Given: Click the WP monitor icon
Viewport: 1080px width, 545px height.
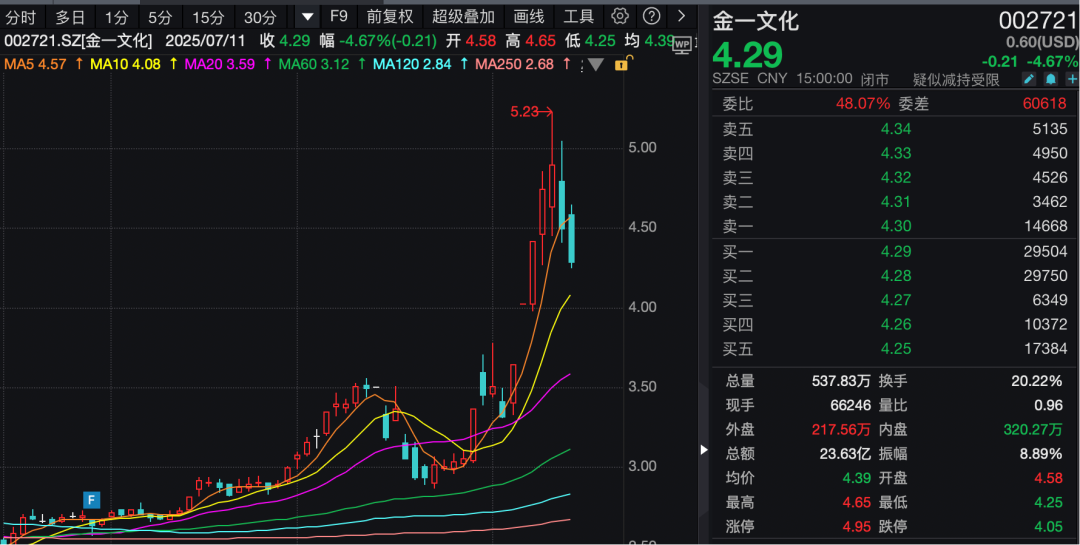Looking at the screenshot, I should [682, 43].
